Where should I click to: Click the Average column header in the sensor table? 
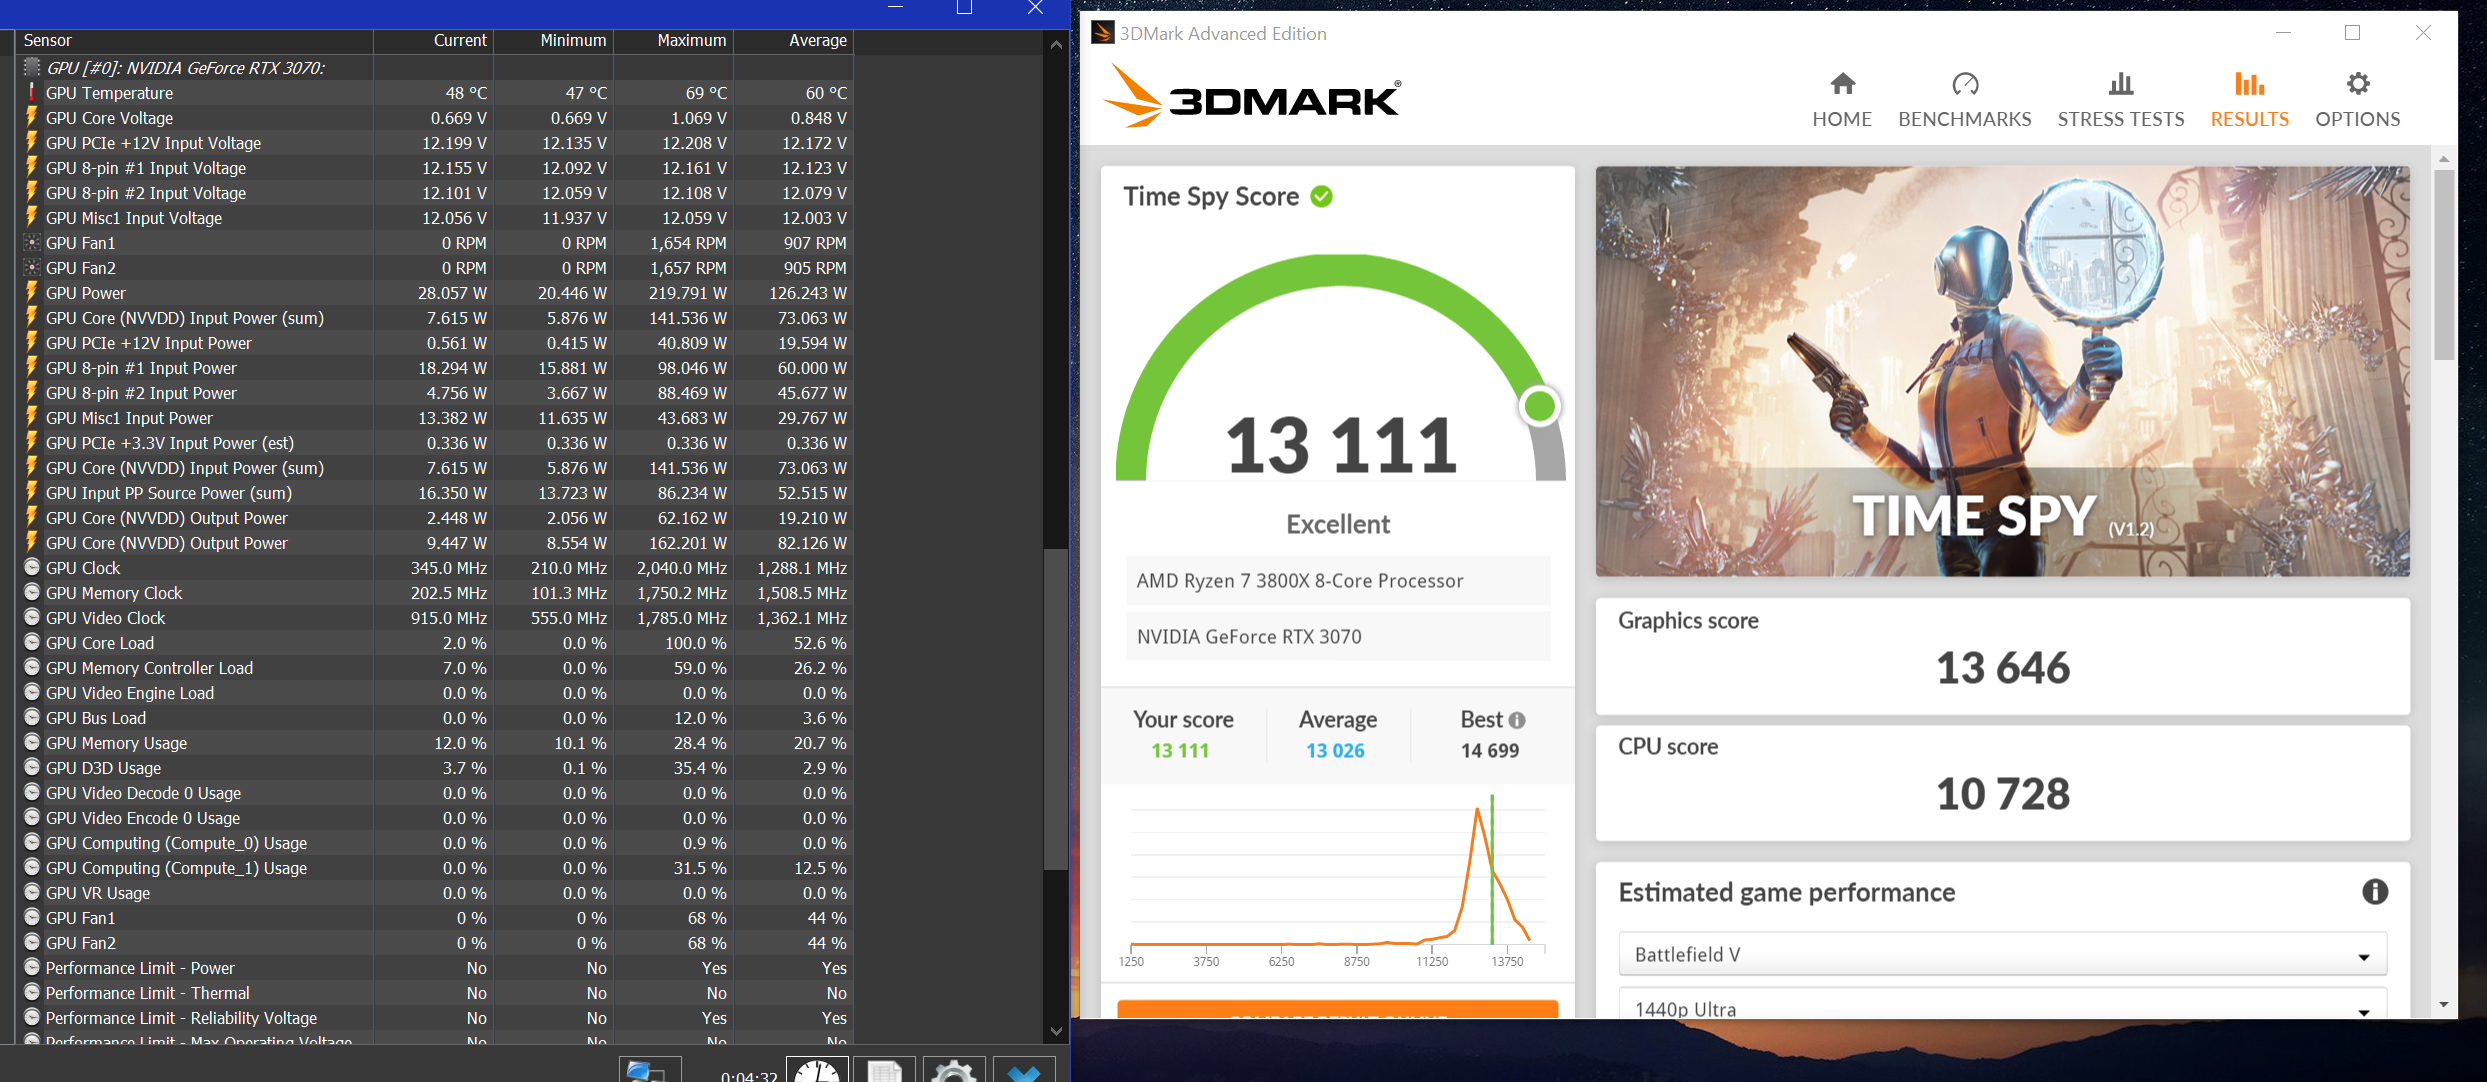pyautogui.click(x=794, y=41)
